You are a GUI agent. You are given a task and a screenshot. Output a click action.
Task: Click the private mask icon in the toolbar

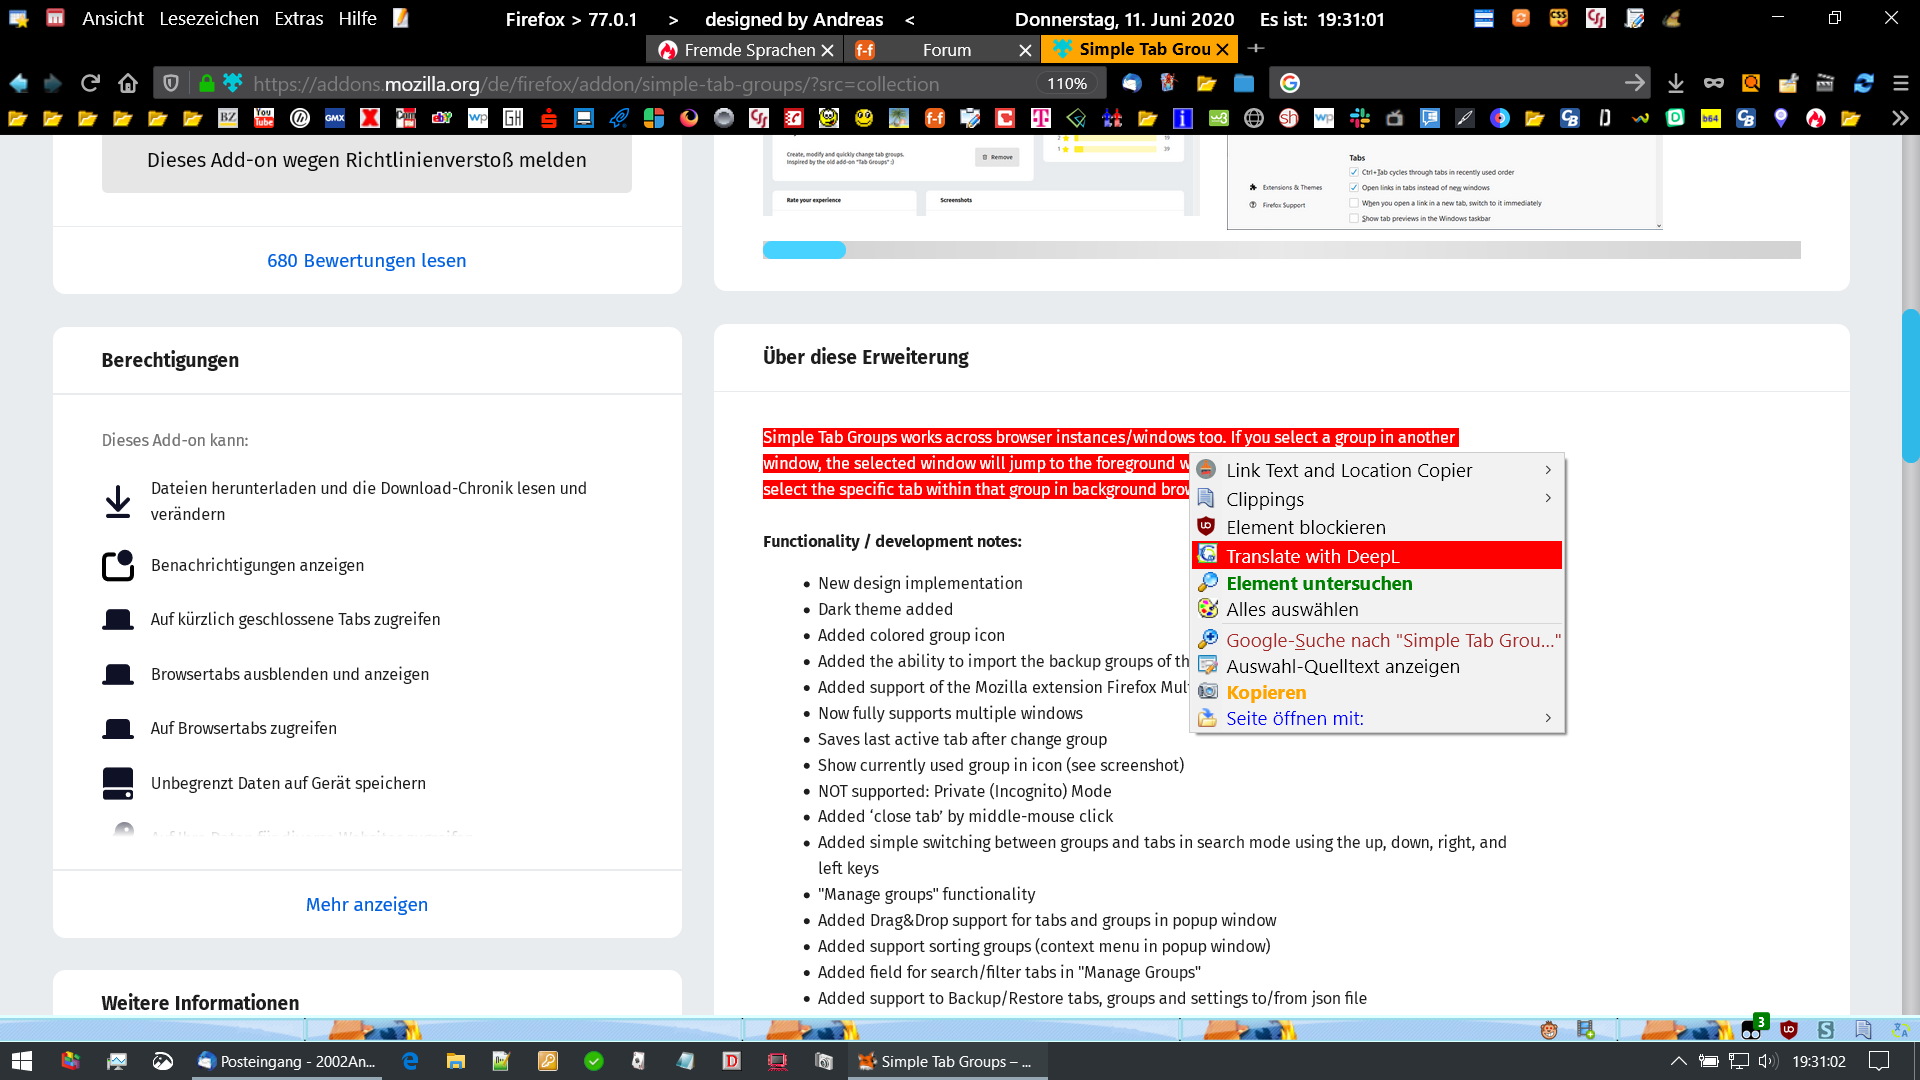[1714, 83]
